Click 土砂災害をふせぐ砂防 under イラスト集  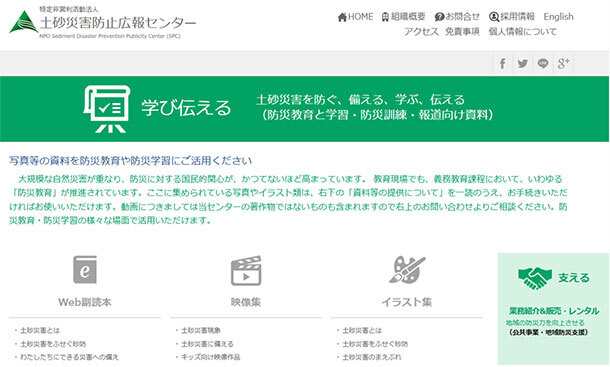[375, 344]
